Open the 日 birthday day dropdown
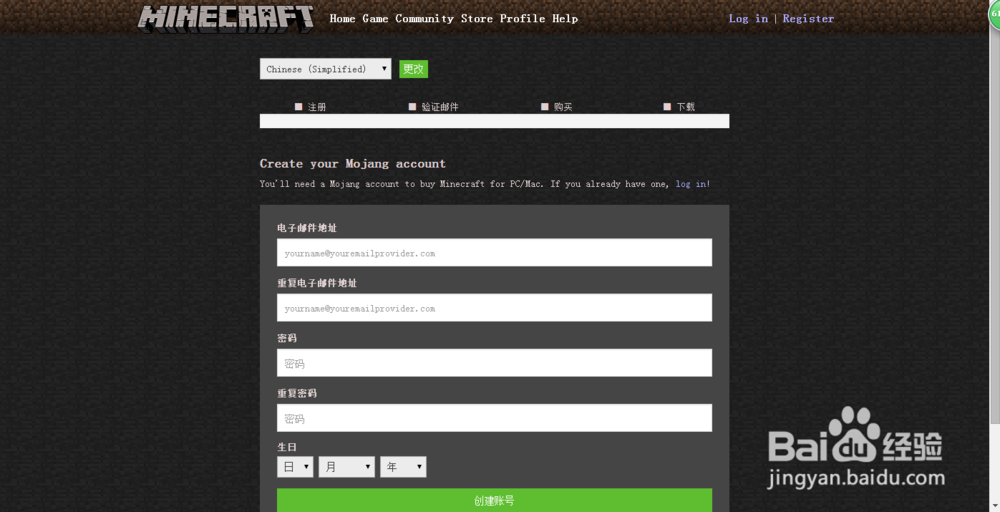This screenshot has height=512, width=1000. point(295,467)
